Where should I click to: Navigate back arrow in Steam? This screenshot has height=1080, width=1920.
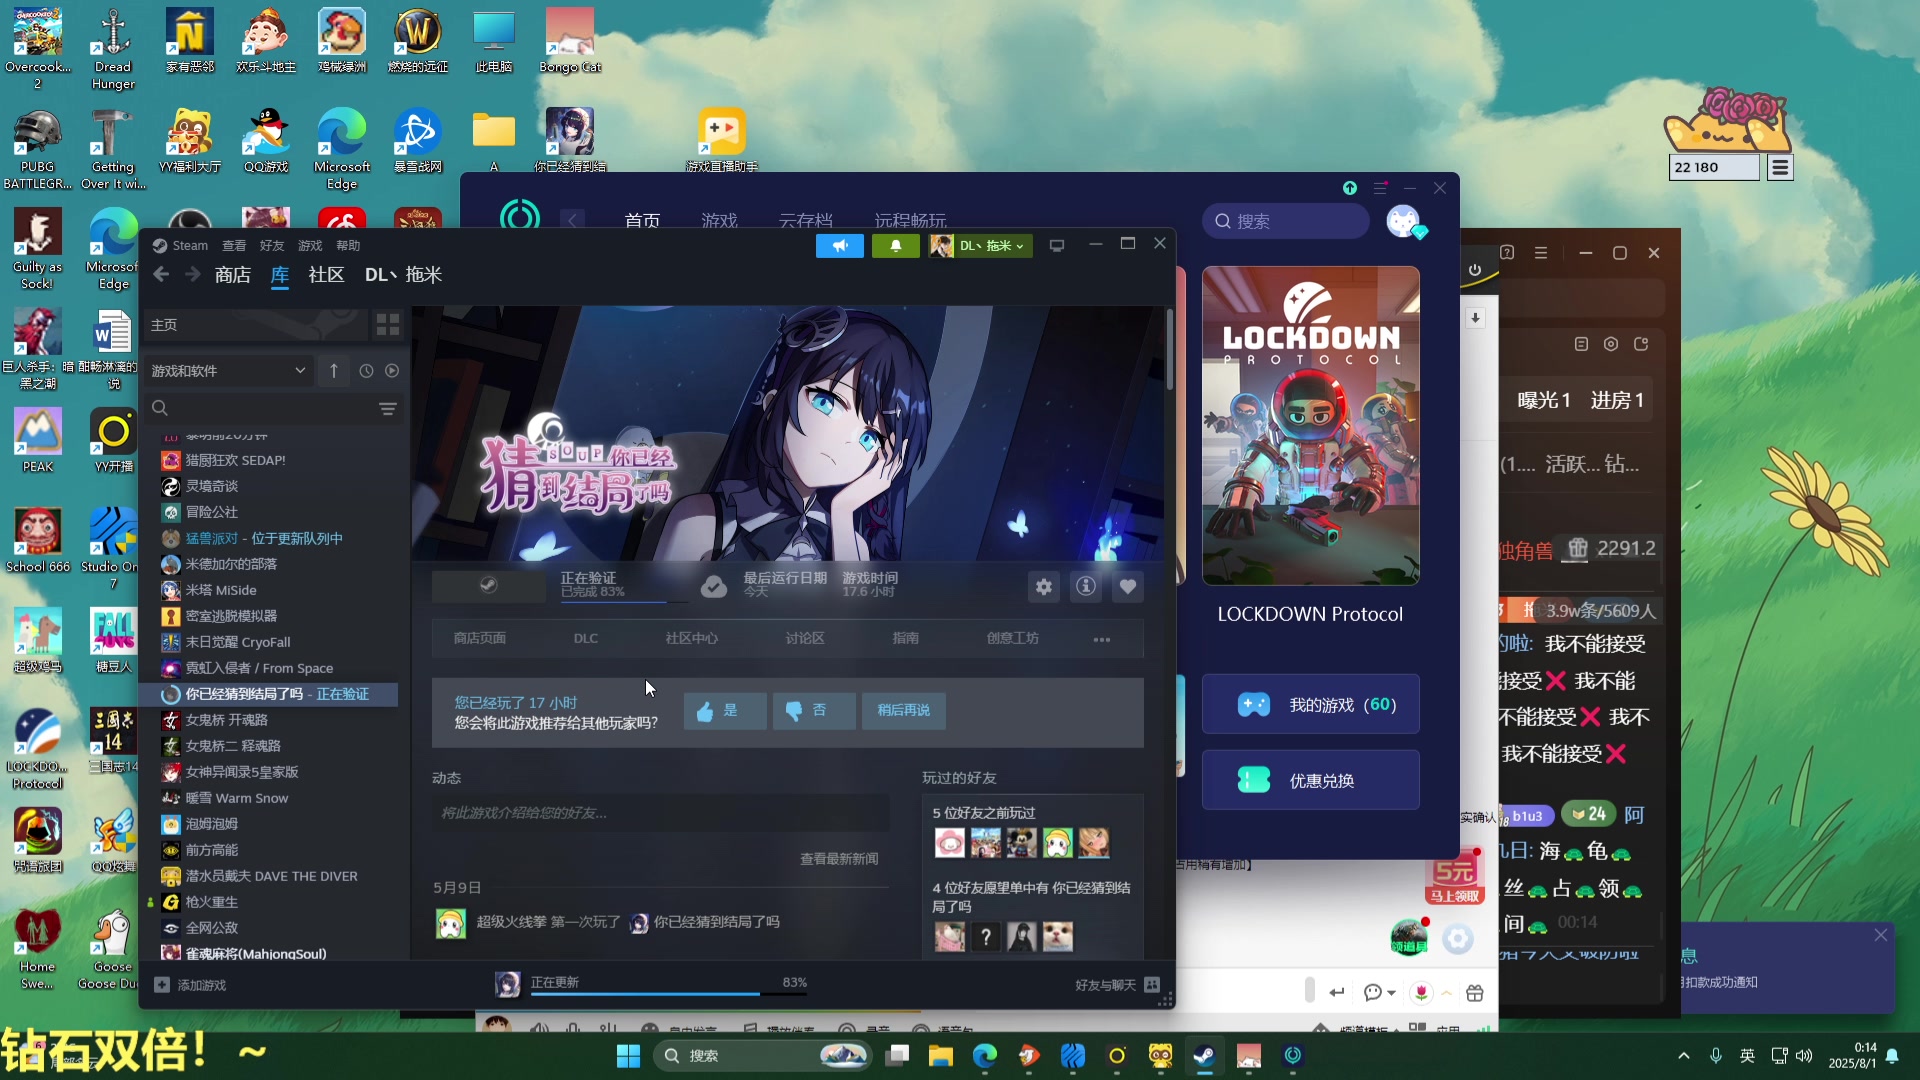pyautogui.click(x=162, y=274)
